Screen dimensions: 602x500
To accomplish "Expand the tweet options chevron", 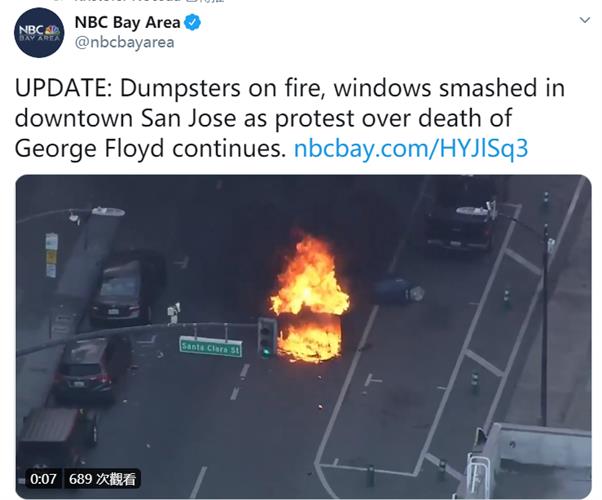I will 584,20.
